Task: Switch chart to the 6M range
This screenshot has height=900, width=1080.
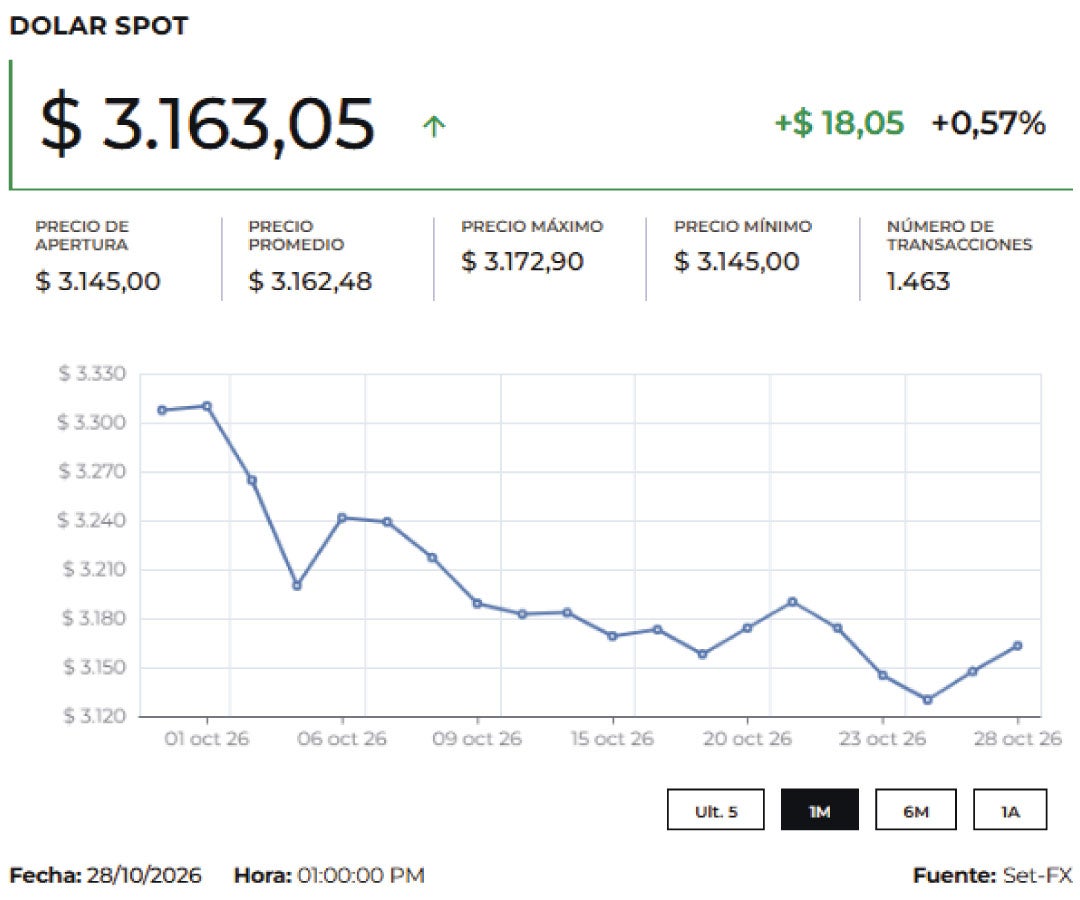Action: click(x=915, y=810)
